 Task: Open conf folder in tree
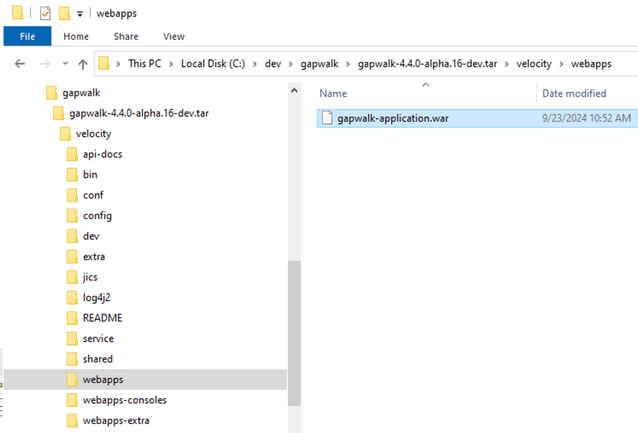[93, 195]
